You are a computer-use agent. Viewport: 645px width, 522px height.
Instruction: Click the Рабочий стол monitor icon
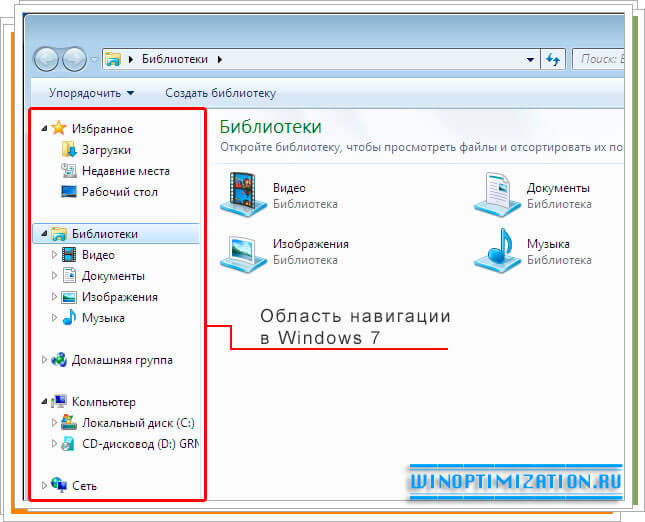click(69, 191)
